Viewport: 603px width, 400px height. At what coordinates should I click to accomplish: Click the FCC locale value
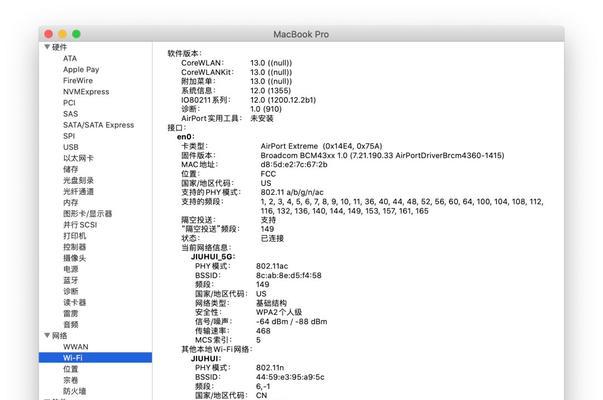[x=268, y=174]
